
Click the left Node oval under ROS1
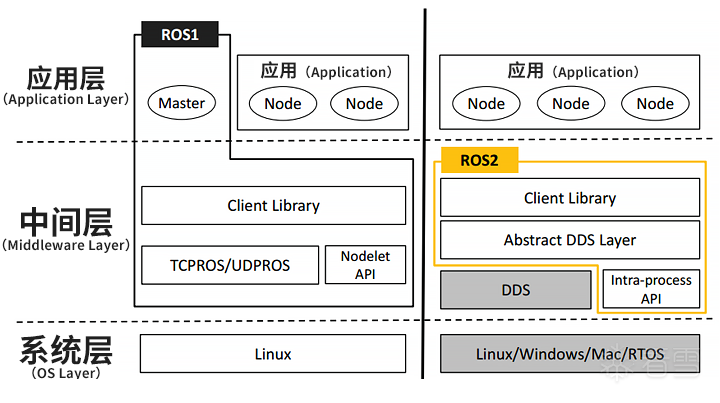tap(283, 103)
